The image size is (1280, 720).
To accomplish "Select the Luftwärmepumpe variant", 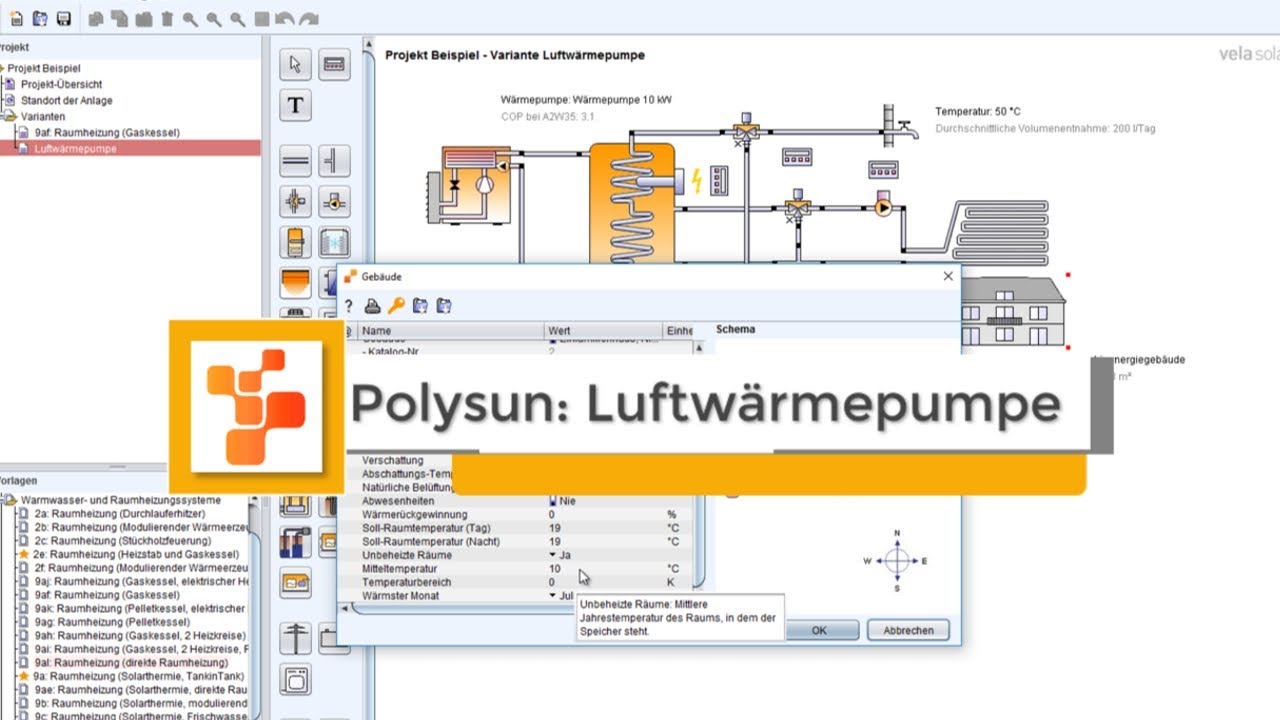I will (75, 148).
